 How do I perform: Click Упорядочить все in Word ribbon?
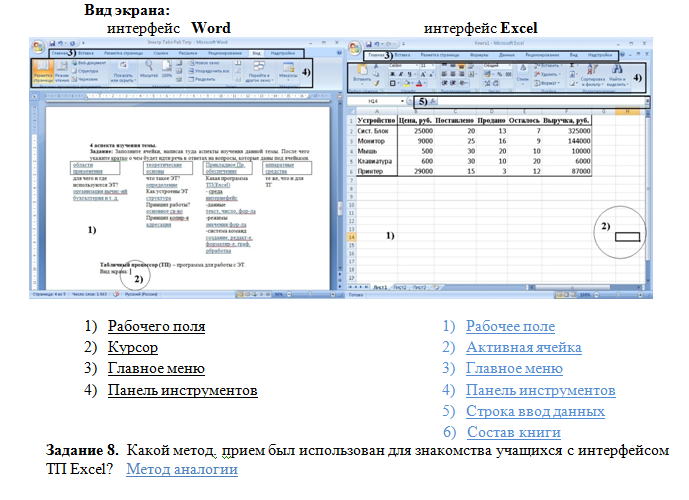click(x=209, y=71)
